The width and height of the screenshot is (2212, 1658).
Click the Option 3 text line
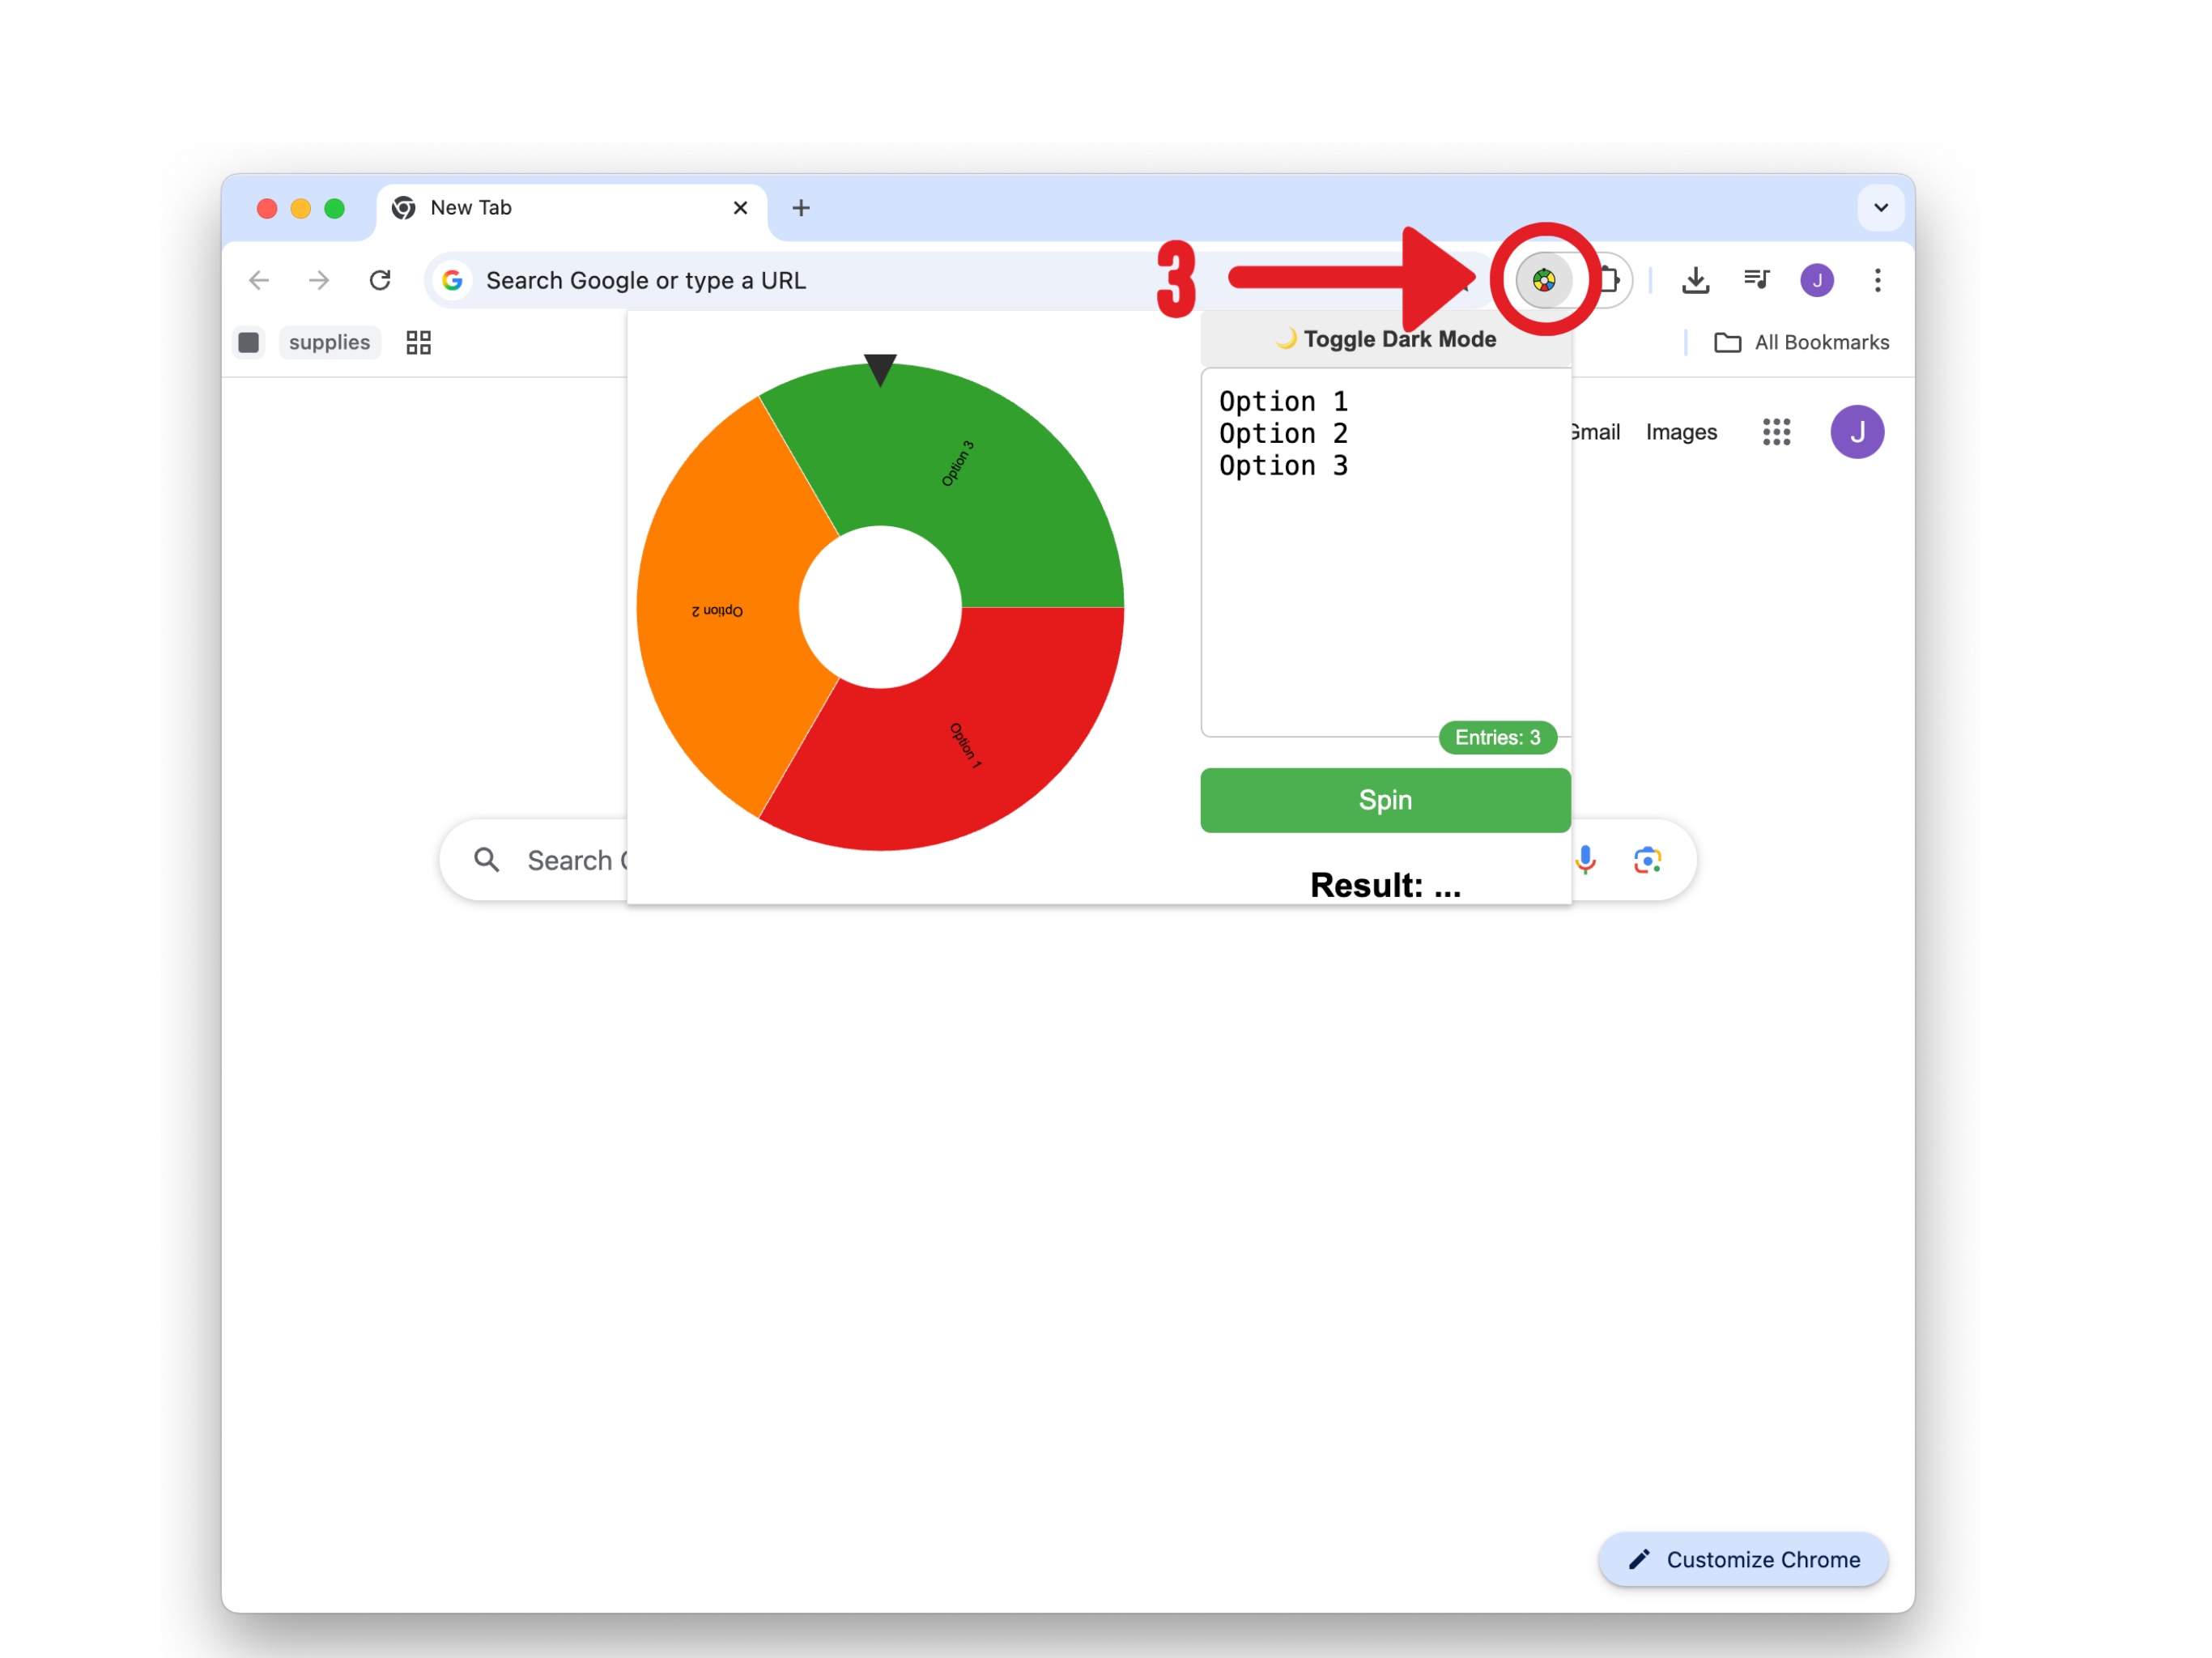pos(1283,465)
